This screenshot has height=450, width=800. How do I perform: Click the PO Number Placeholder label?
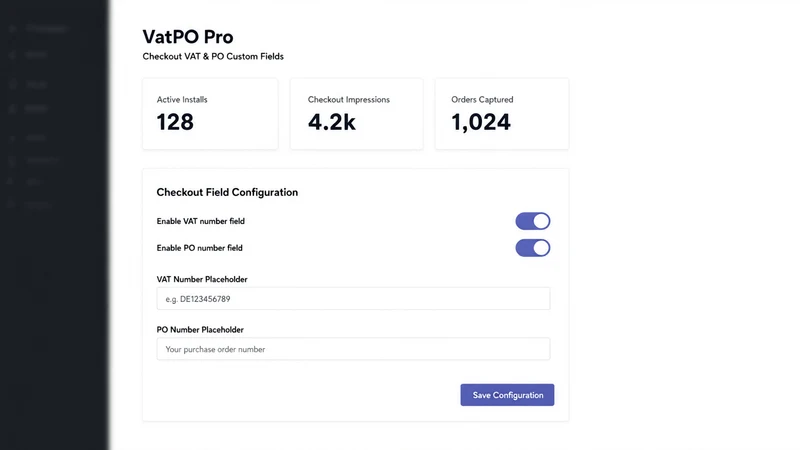click(x=200, y=330)
